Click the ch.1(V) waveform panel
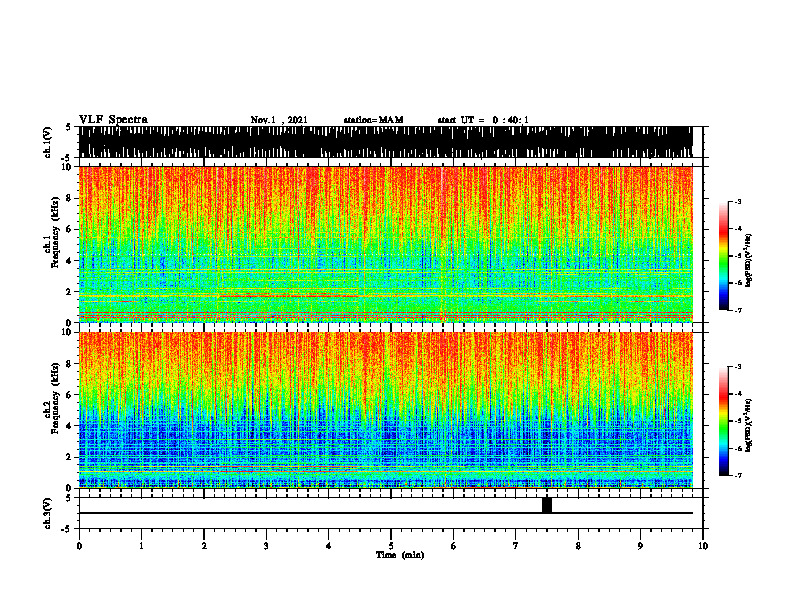Viewport: 792px width, 612px height. pyautogui.click(x=385, y=142)
